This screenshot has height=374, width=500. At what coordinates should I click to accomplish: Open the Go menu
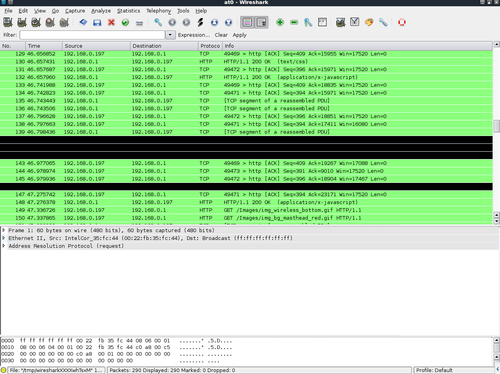coord(55,11)
